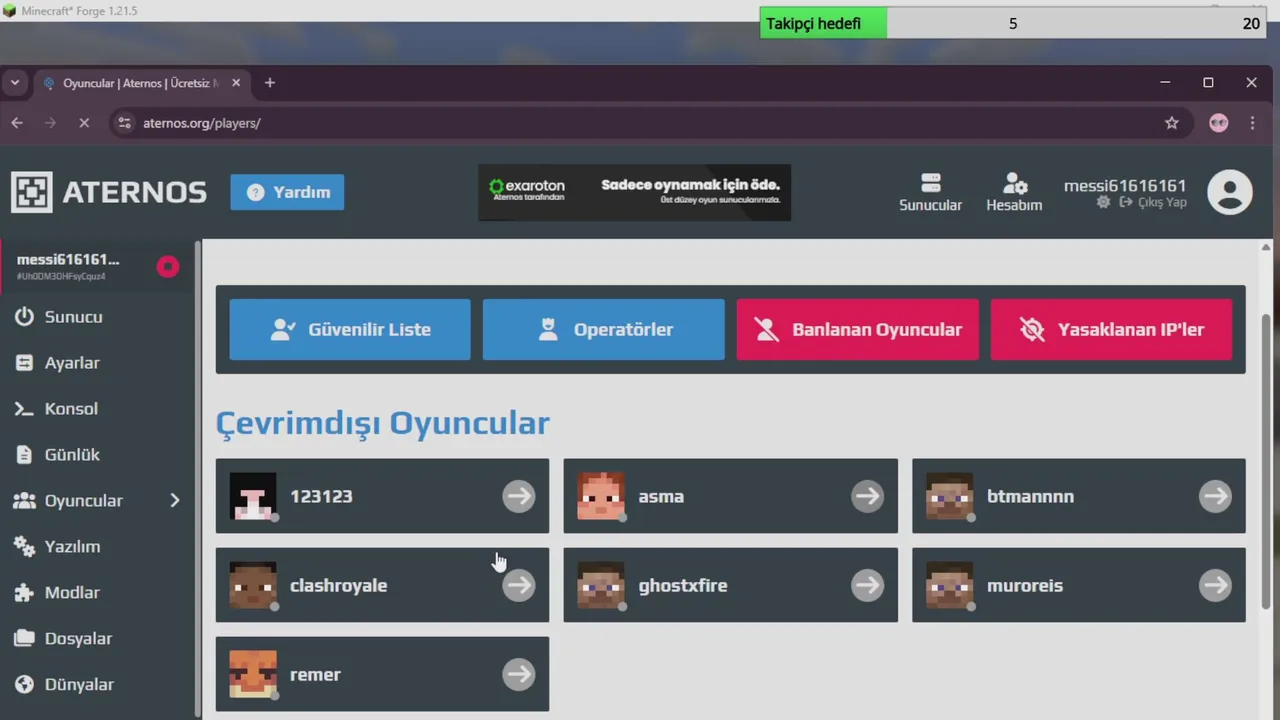Screen dimensions: 1280x720
Task: Click the ghostxfire player name
Action: [683, 586]
